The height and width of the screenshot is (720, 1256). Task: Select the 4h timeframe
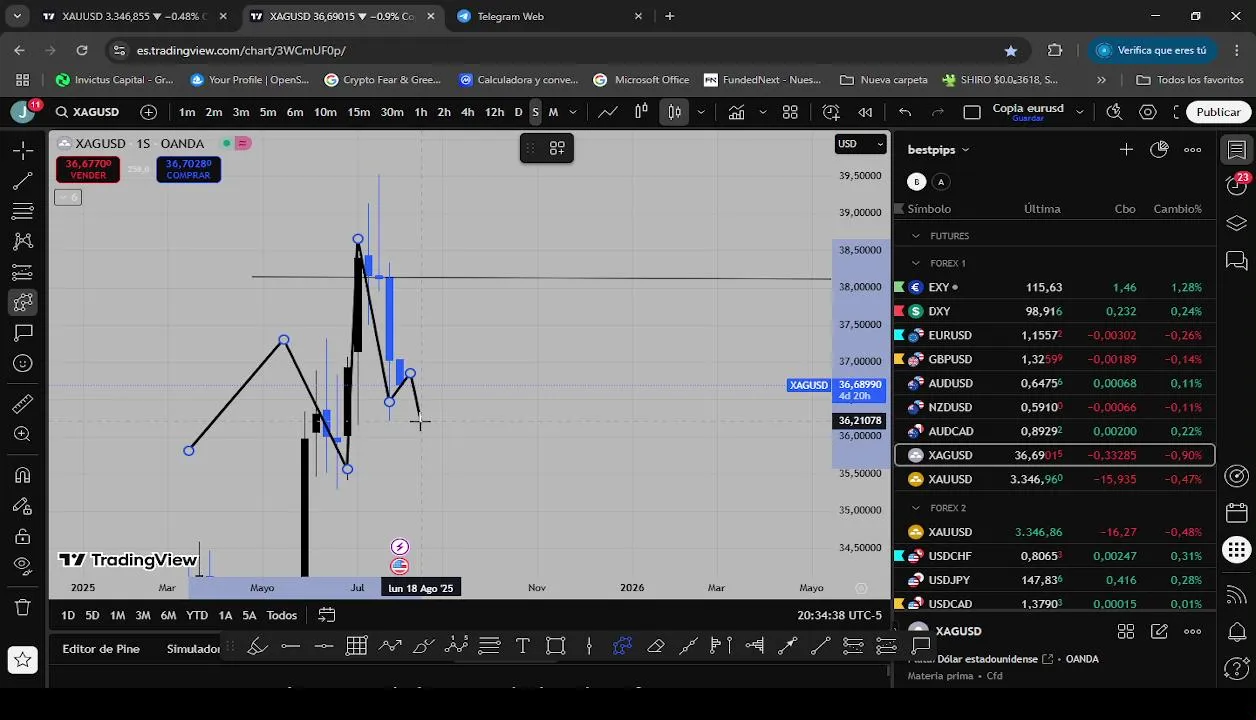pyautogui.click(x=467, y=112)
